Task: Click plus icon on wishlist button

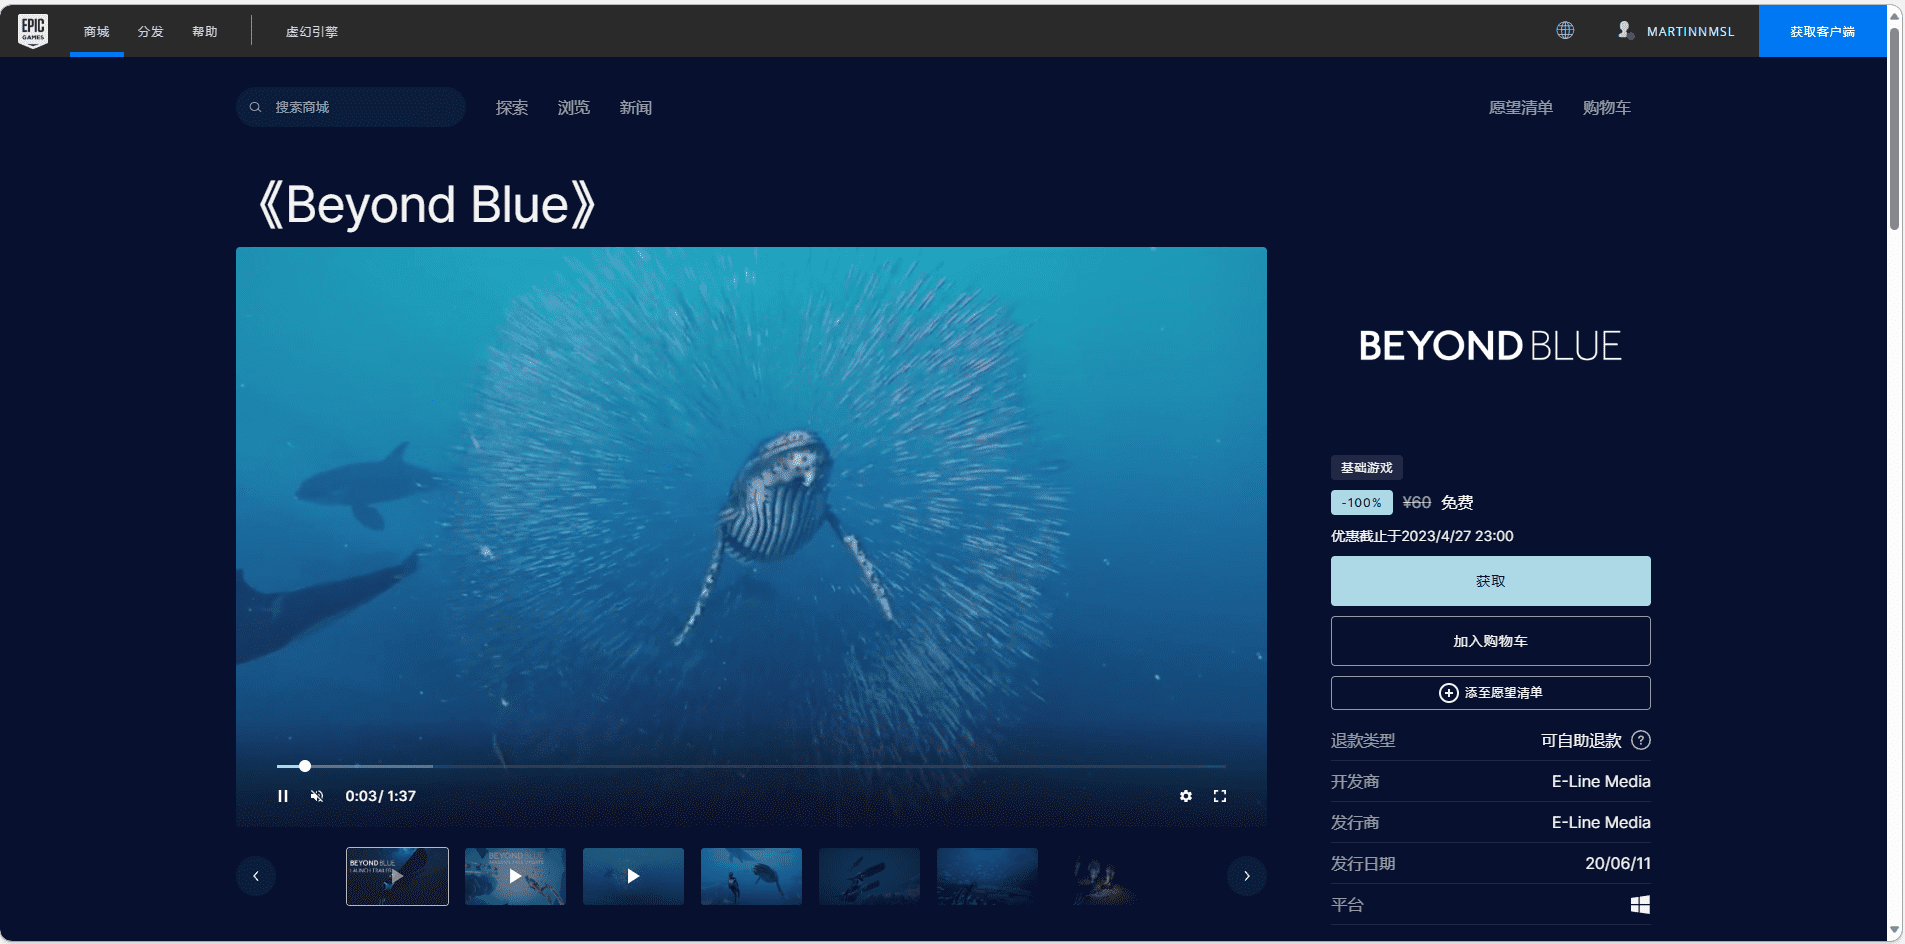Action: 1448,693
